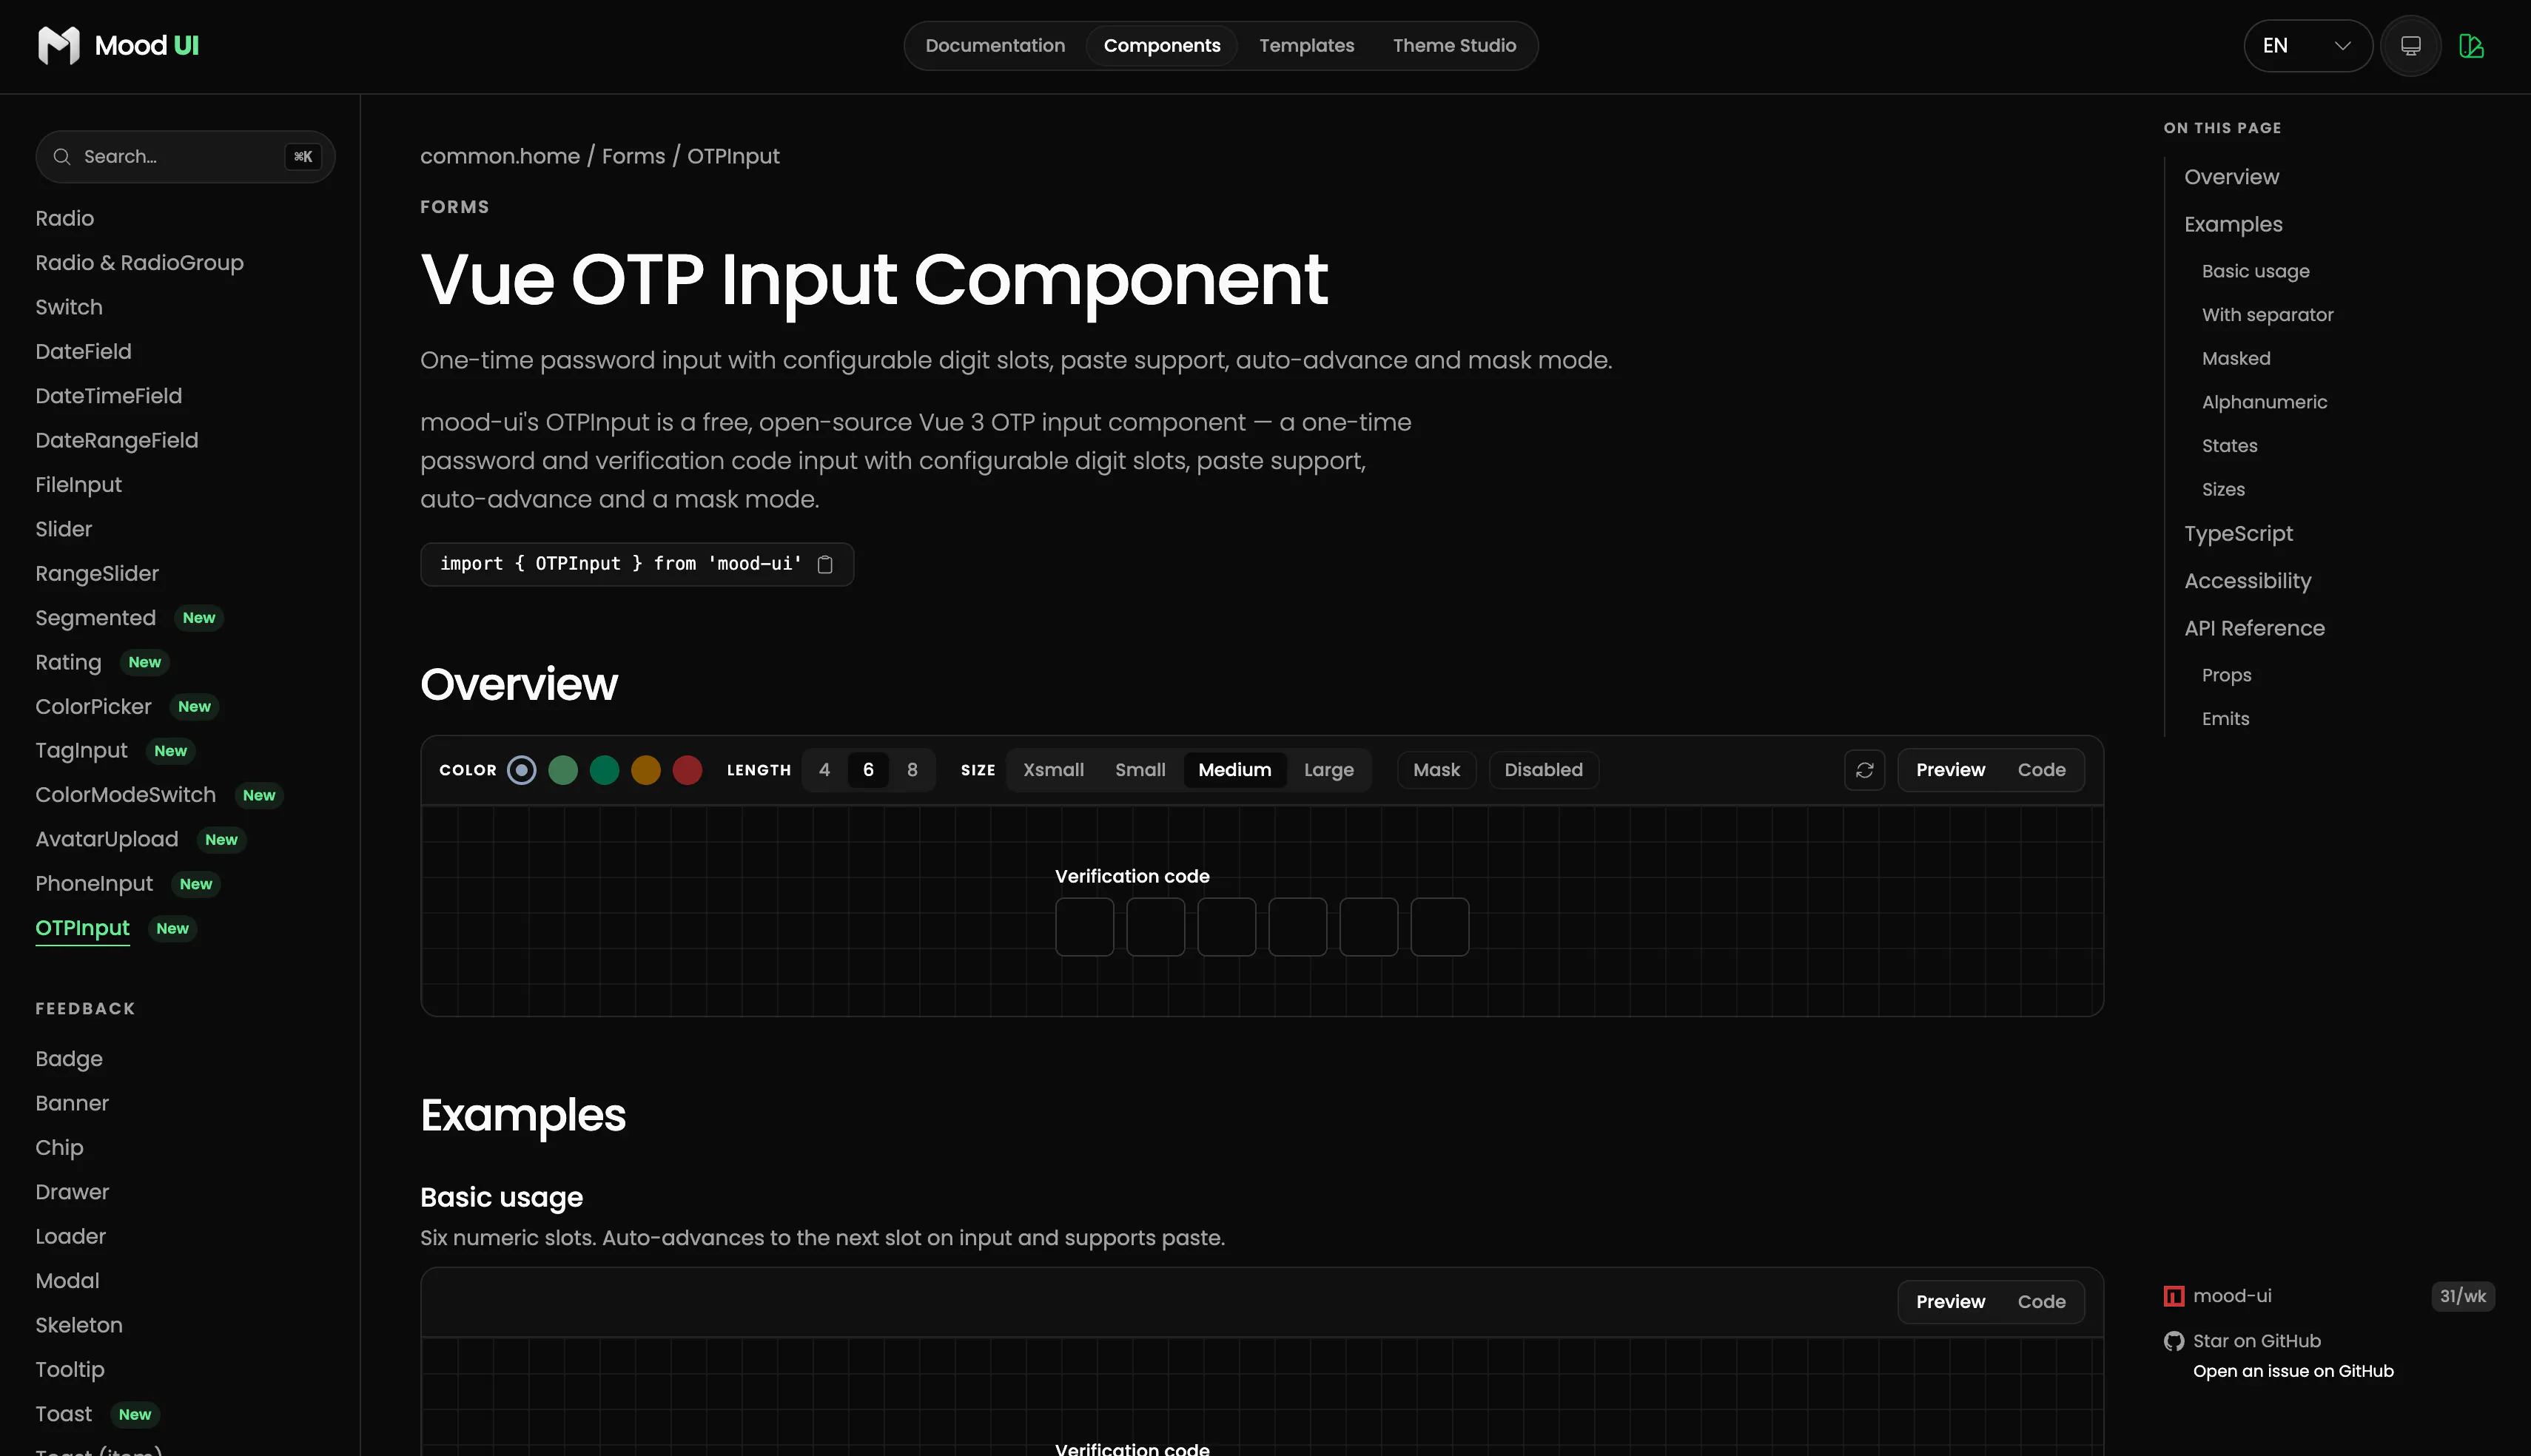Jump to the Accessibility section
Viewport: 2531px width, 1456px height.
2247,581
